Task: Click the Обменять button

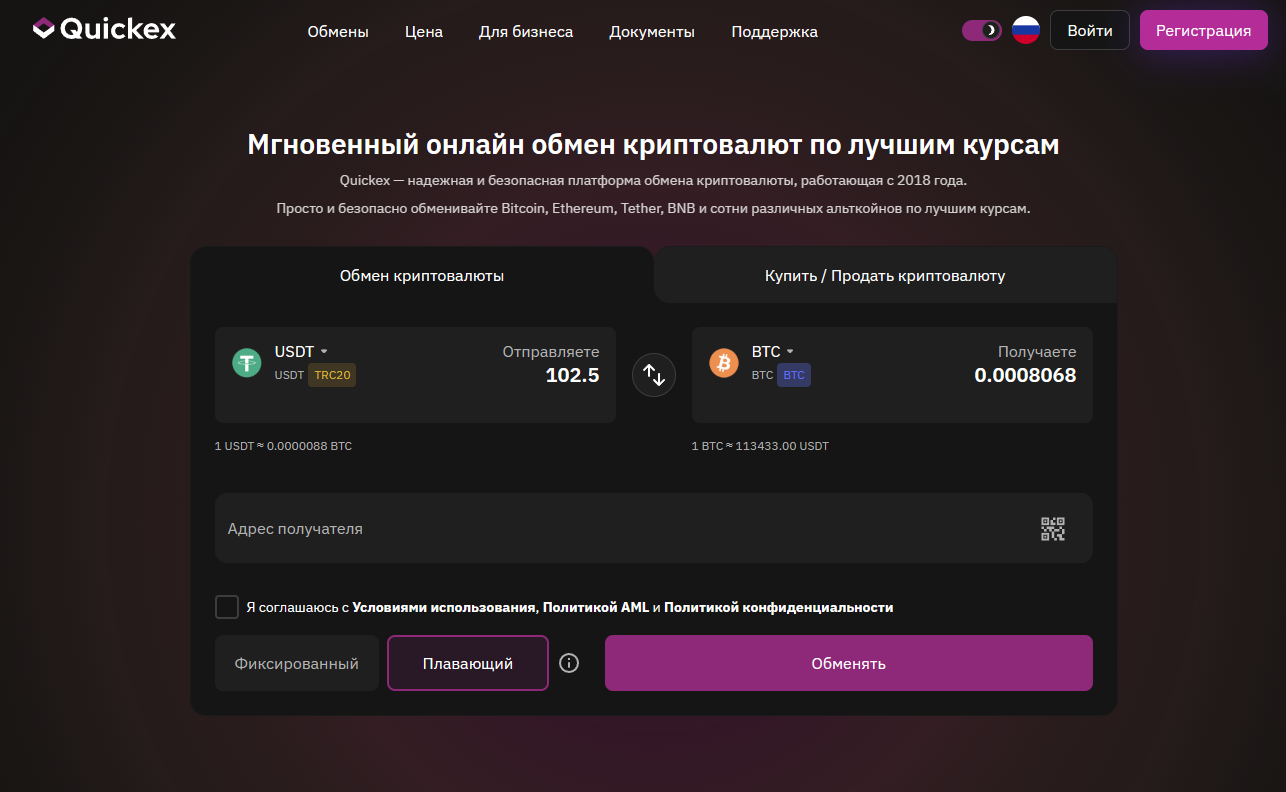Action: [849, 663]
